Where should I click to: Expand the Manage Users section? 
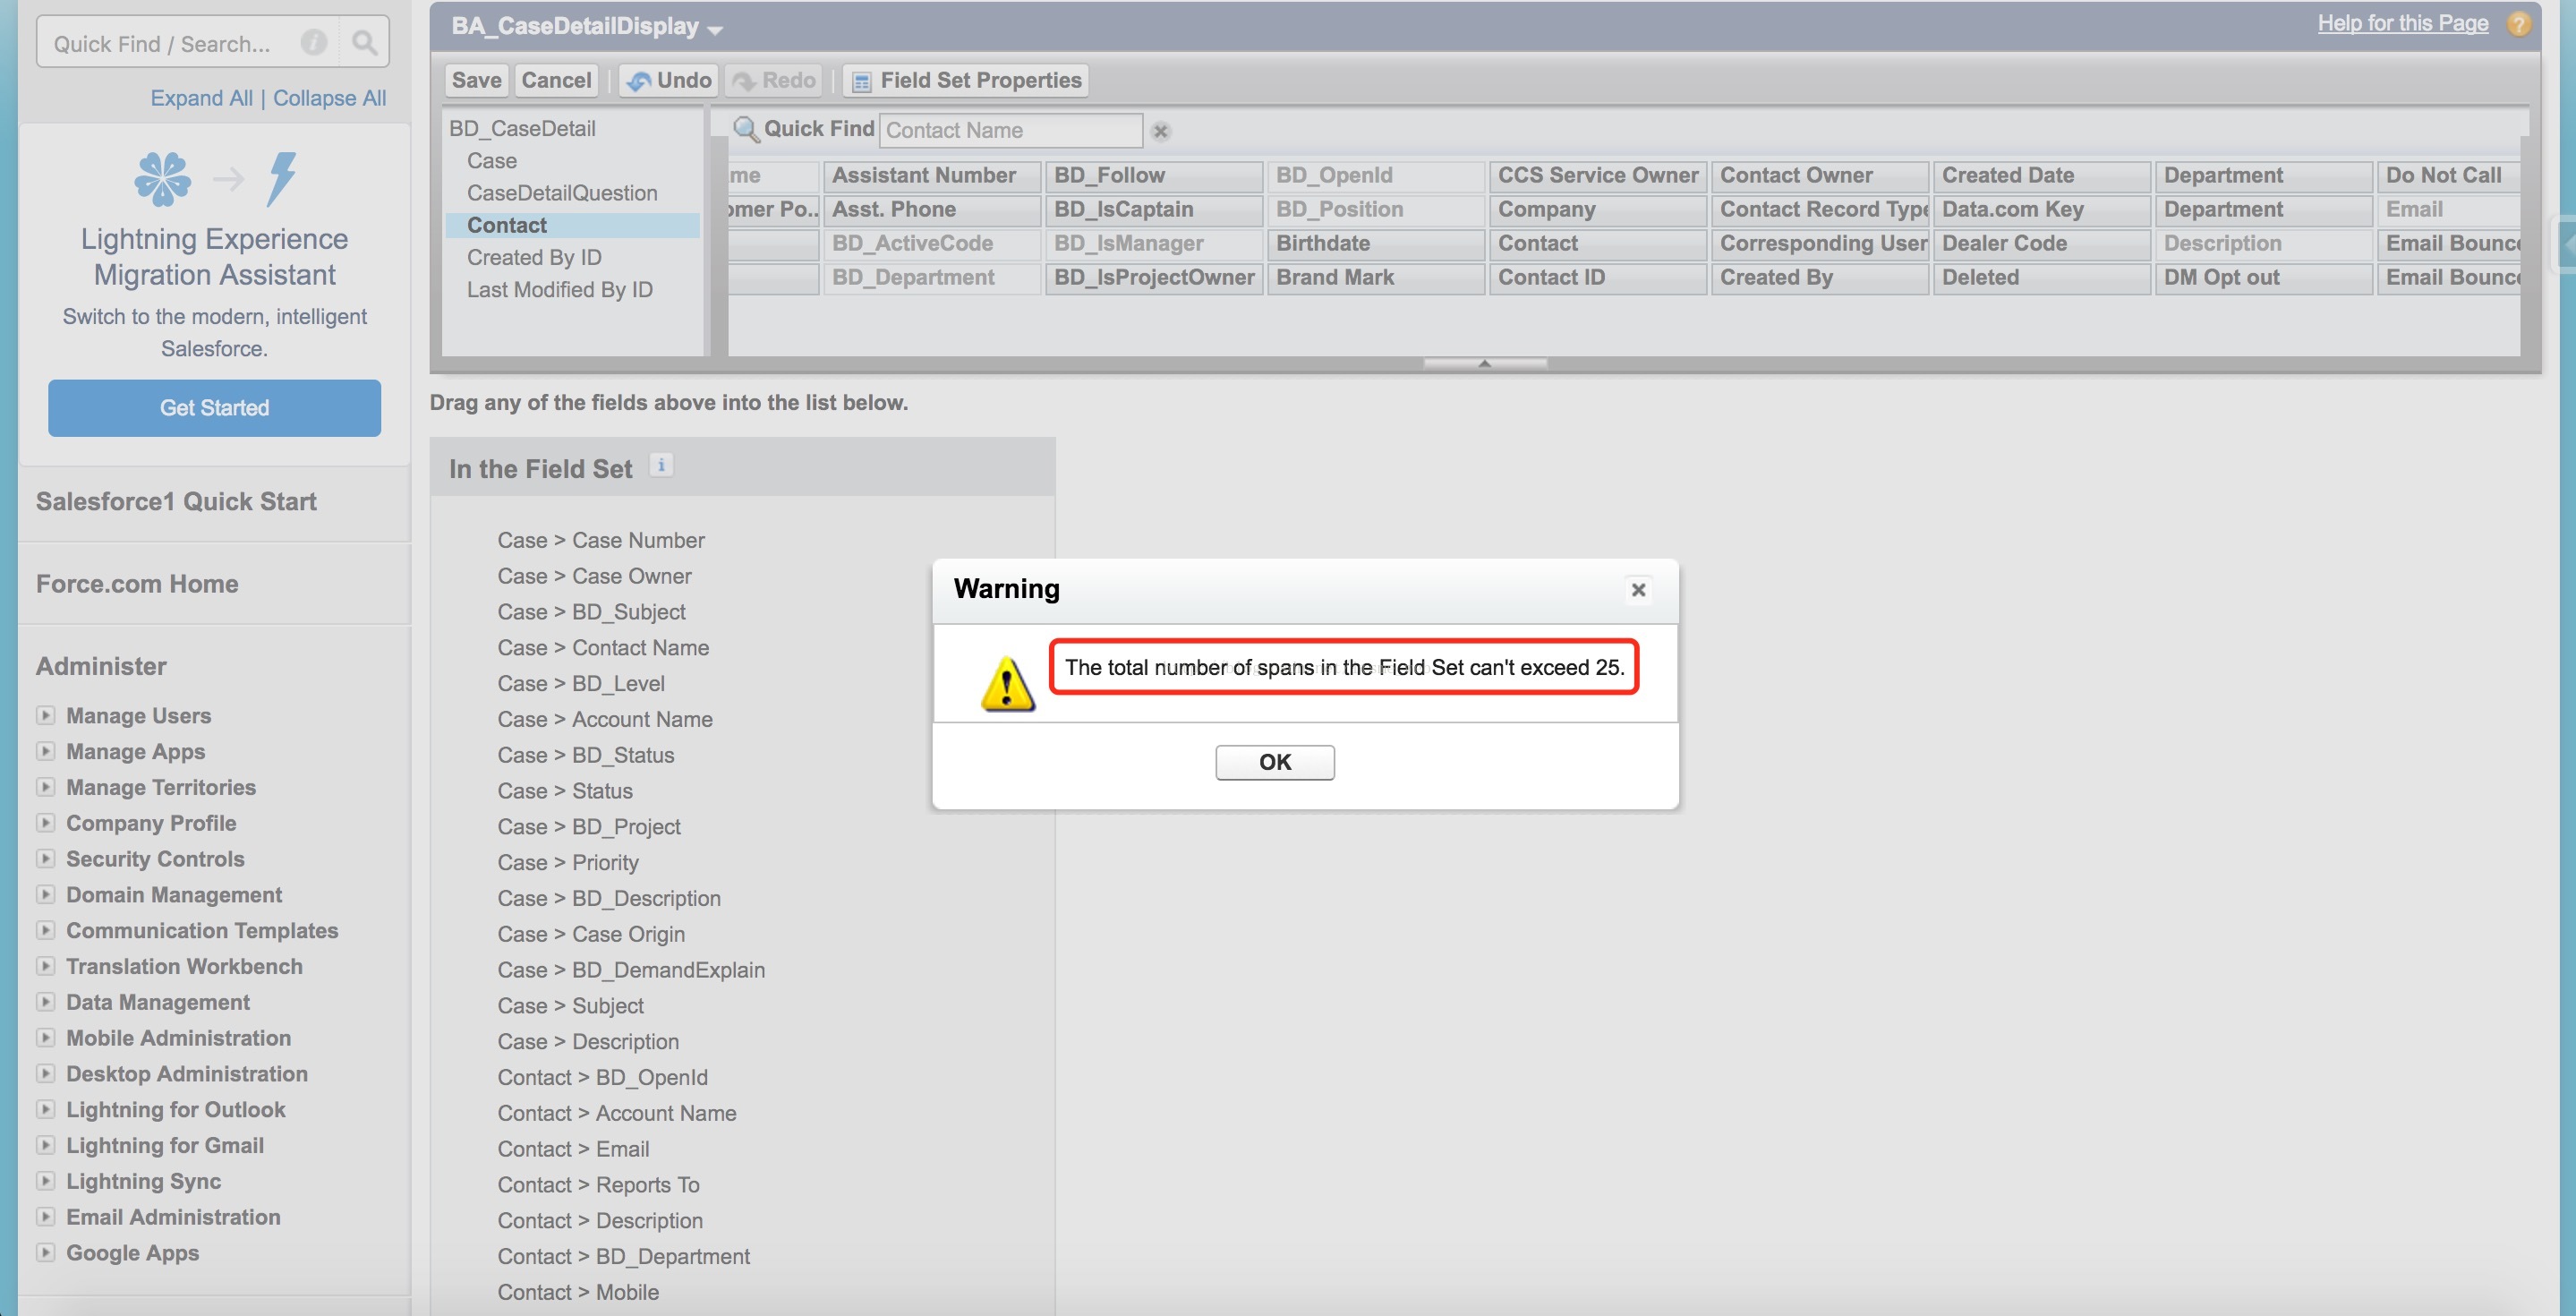[x=46, y=715]
